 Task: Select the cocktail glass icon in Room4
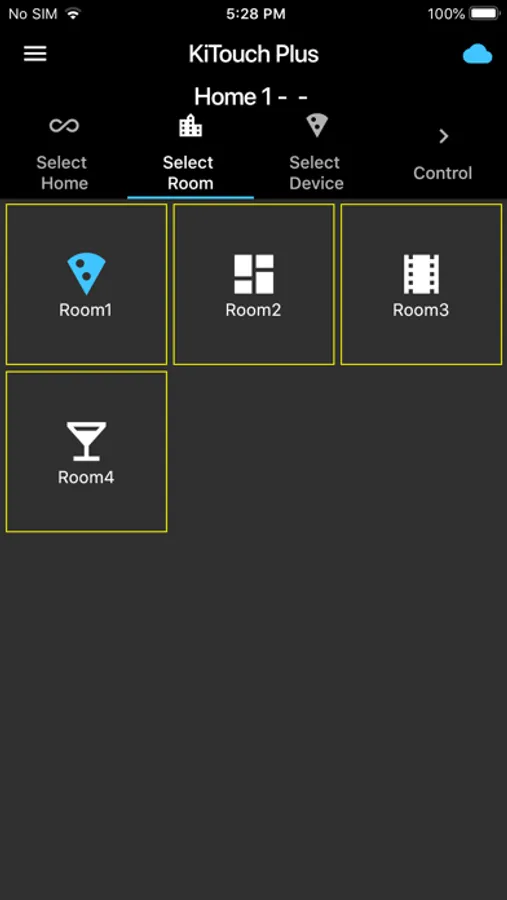(x=86, y=441)
